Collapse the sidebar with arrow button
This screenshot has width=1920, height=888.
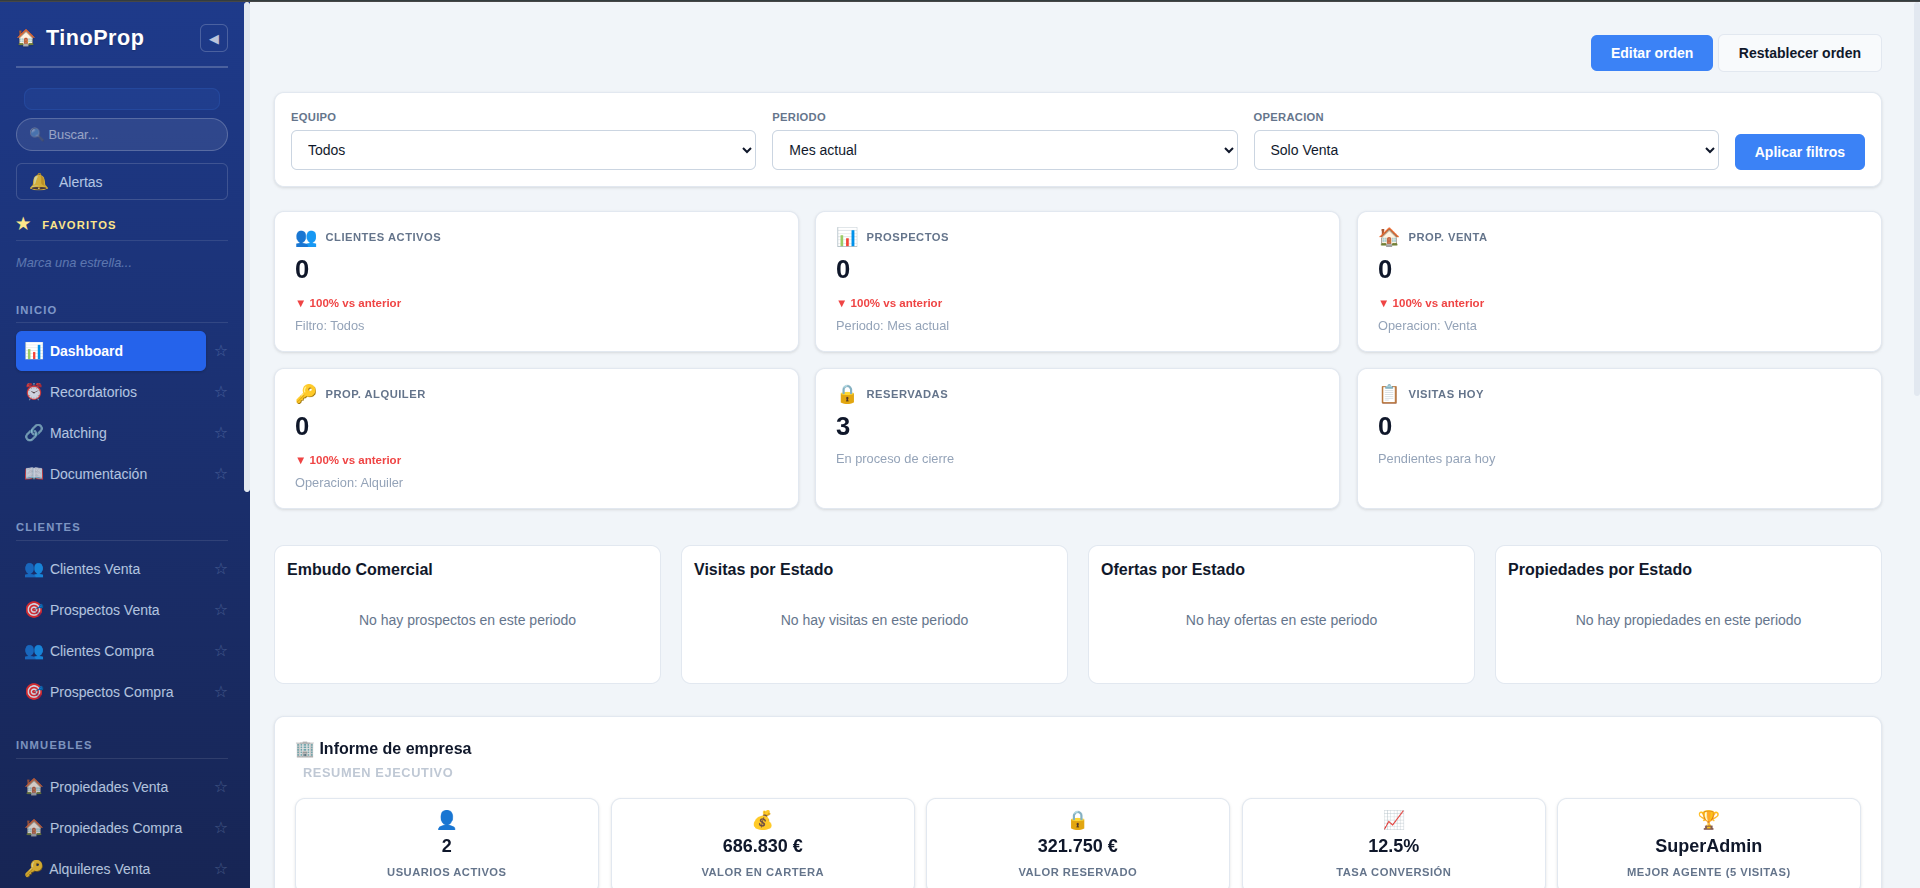(x=213, y=38)
